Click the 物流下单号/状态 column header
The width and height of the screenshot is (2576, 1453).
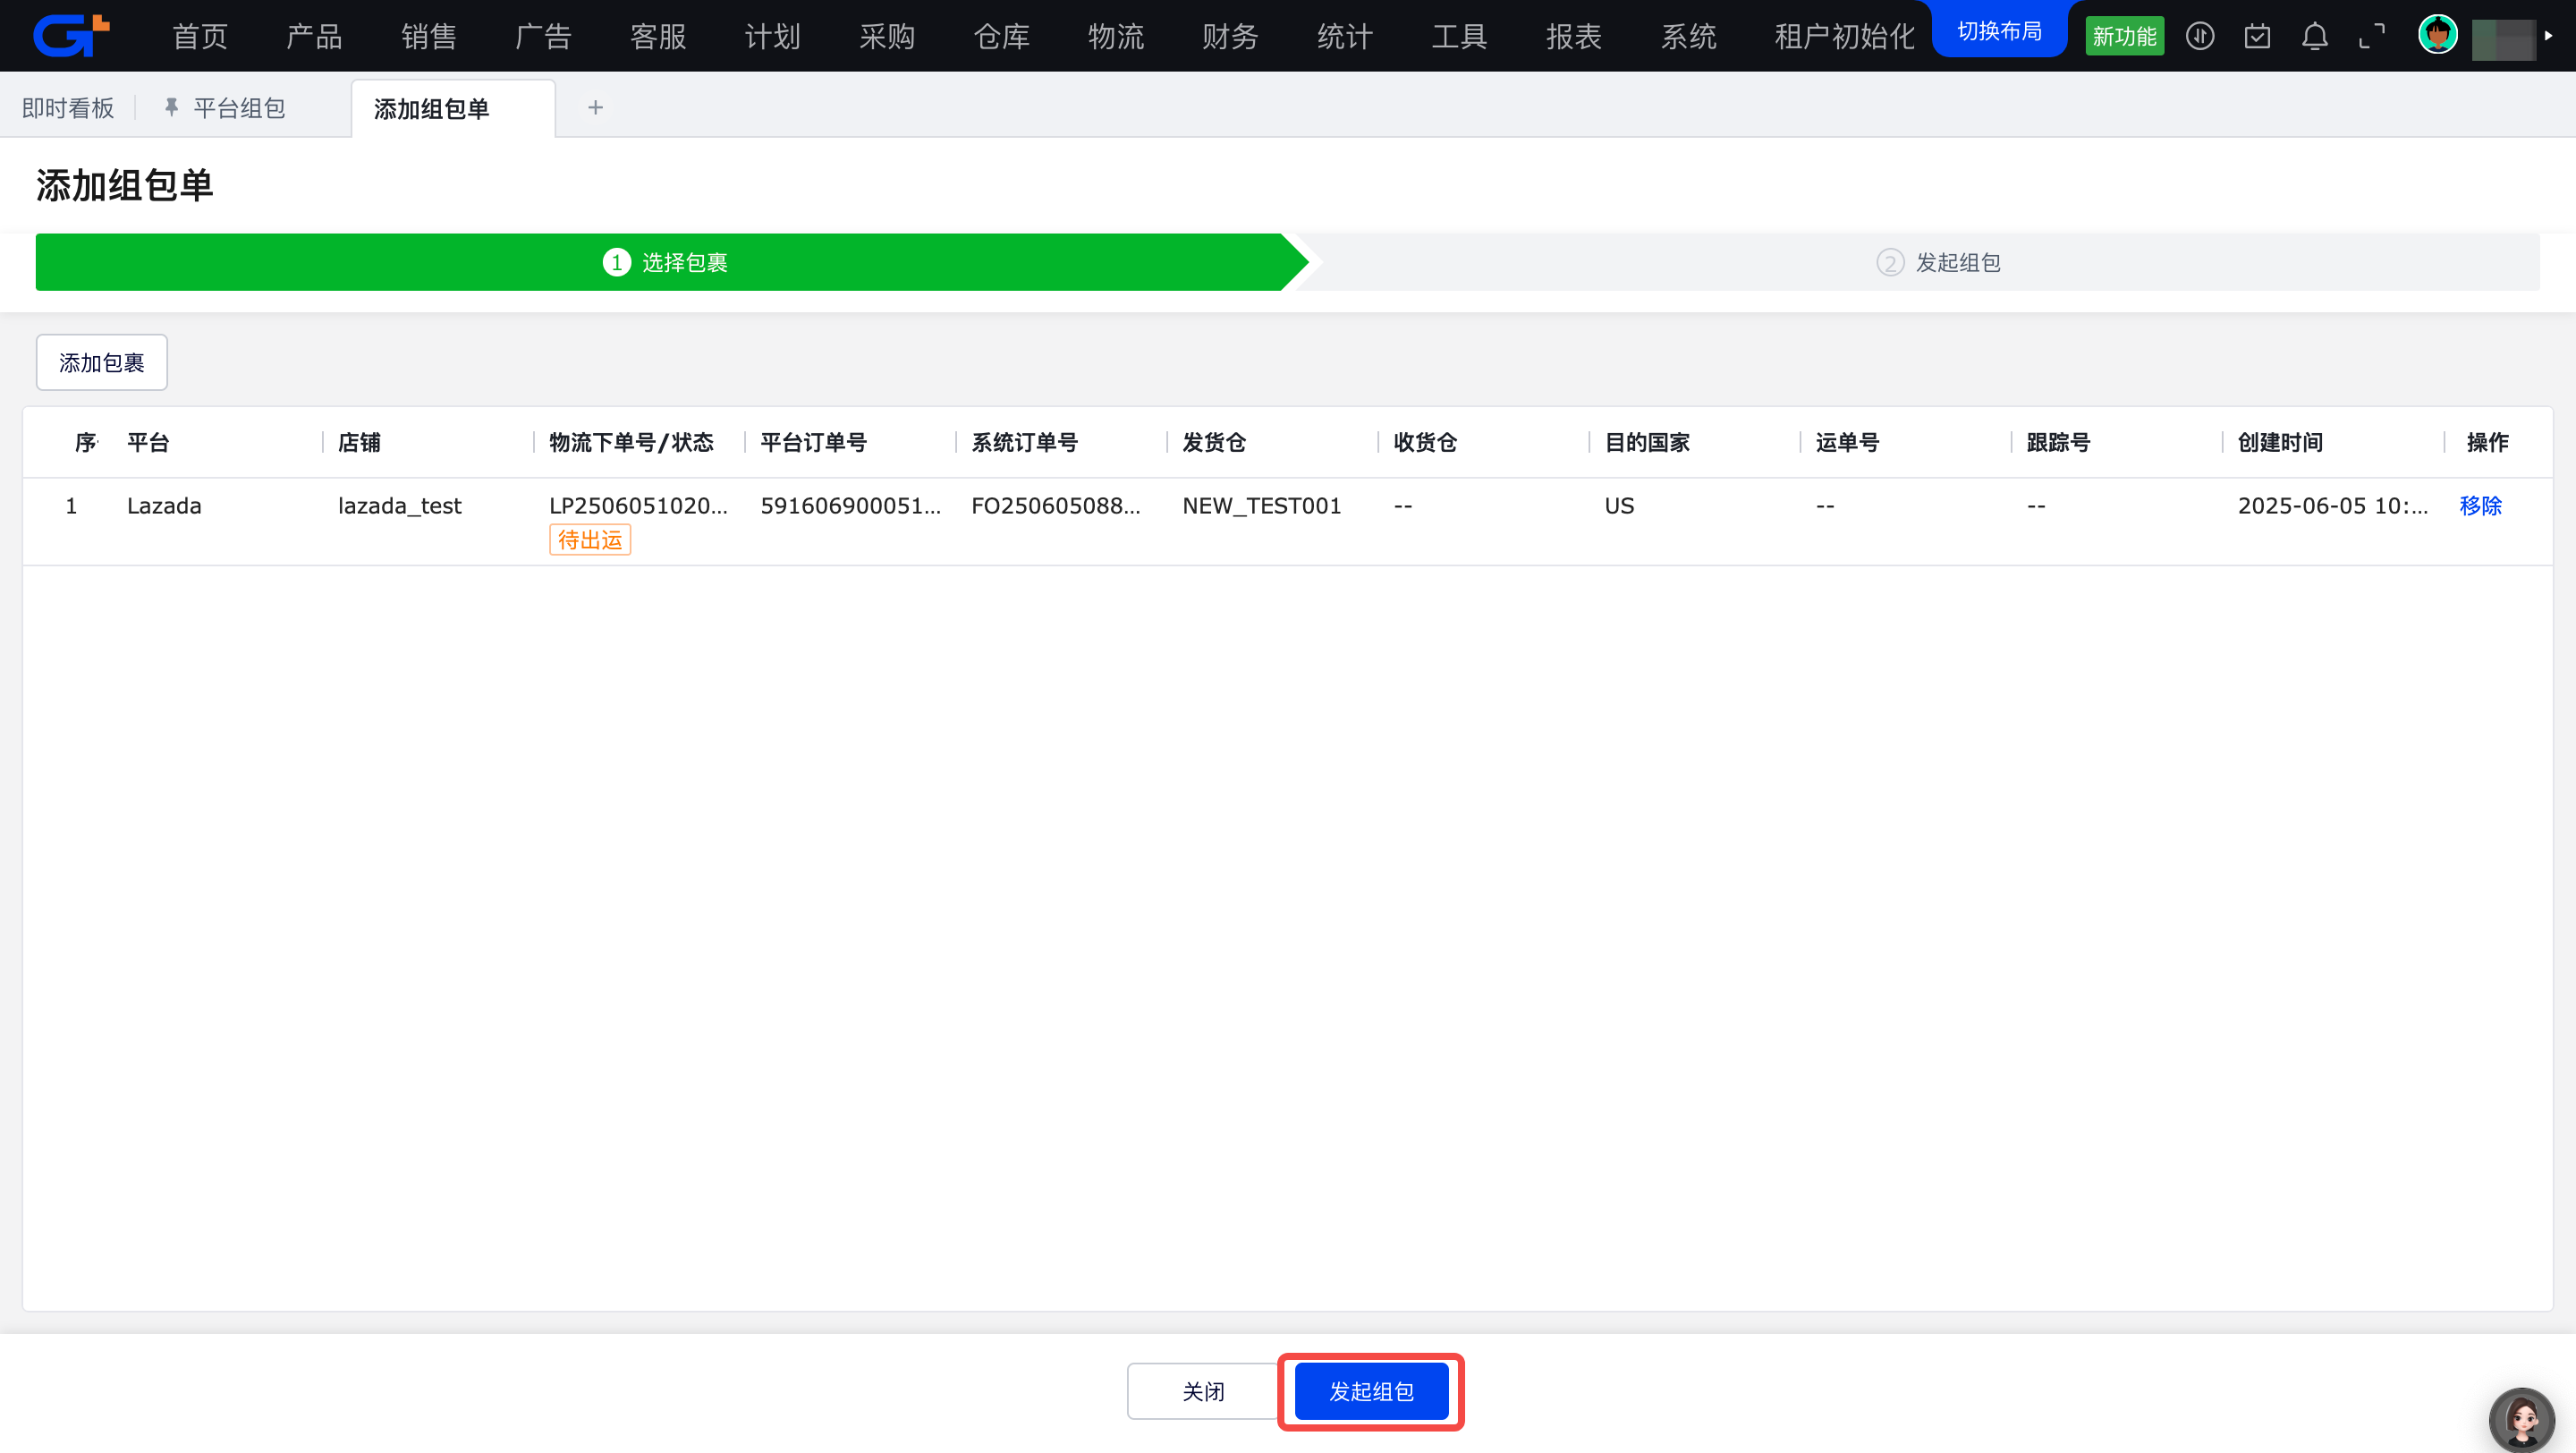pyautogui.click(x=631, y=442)
